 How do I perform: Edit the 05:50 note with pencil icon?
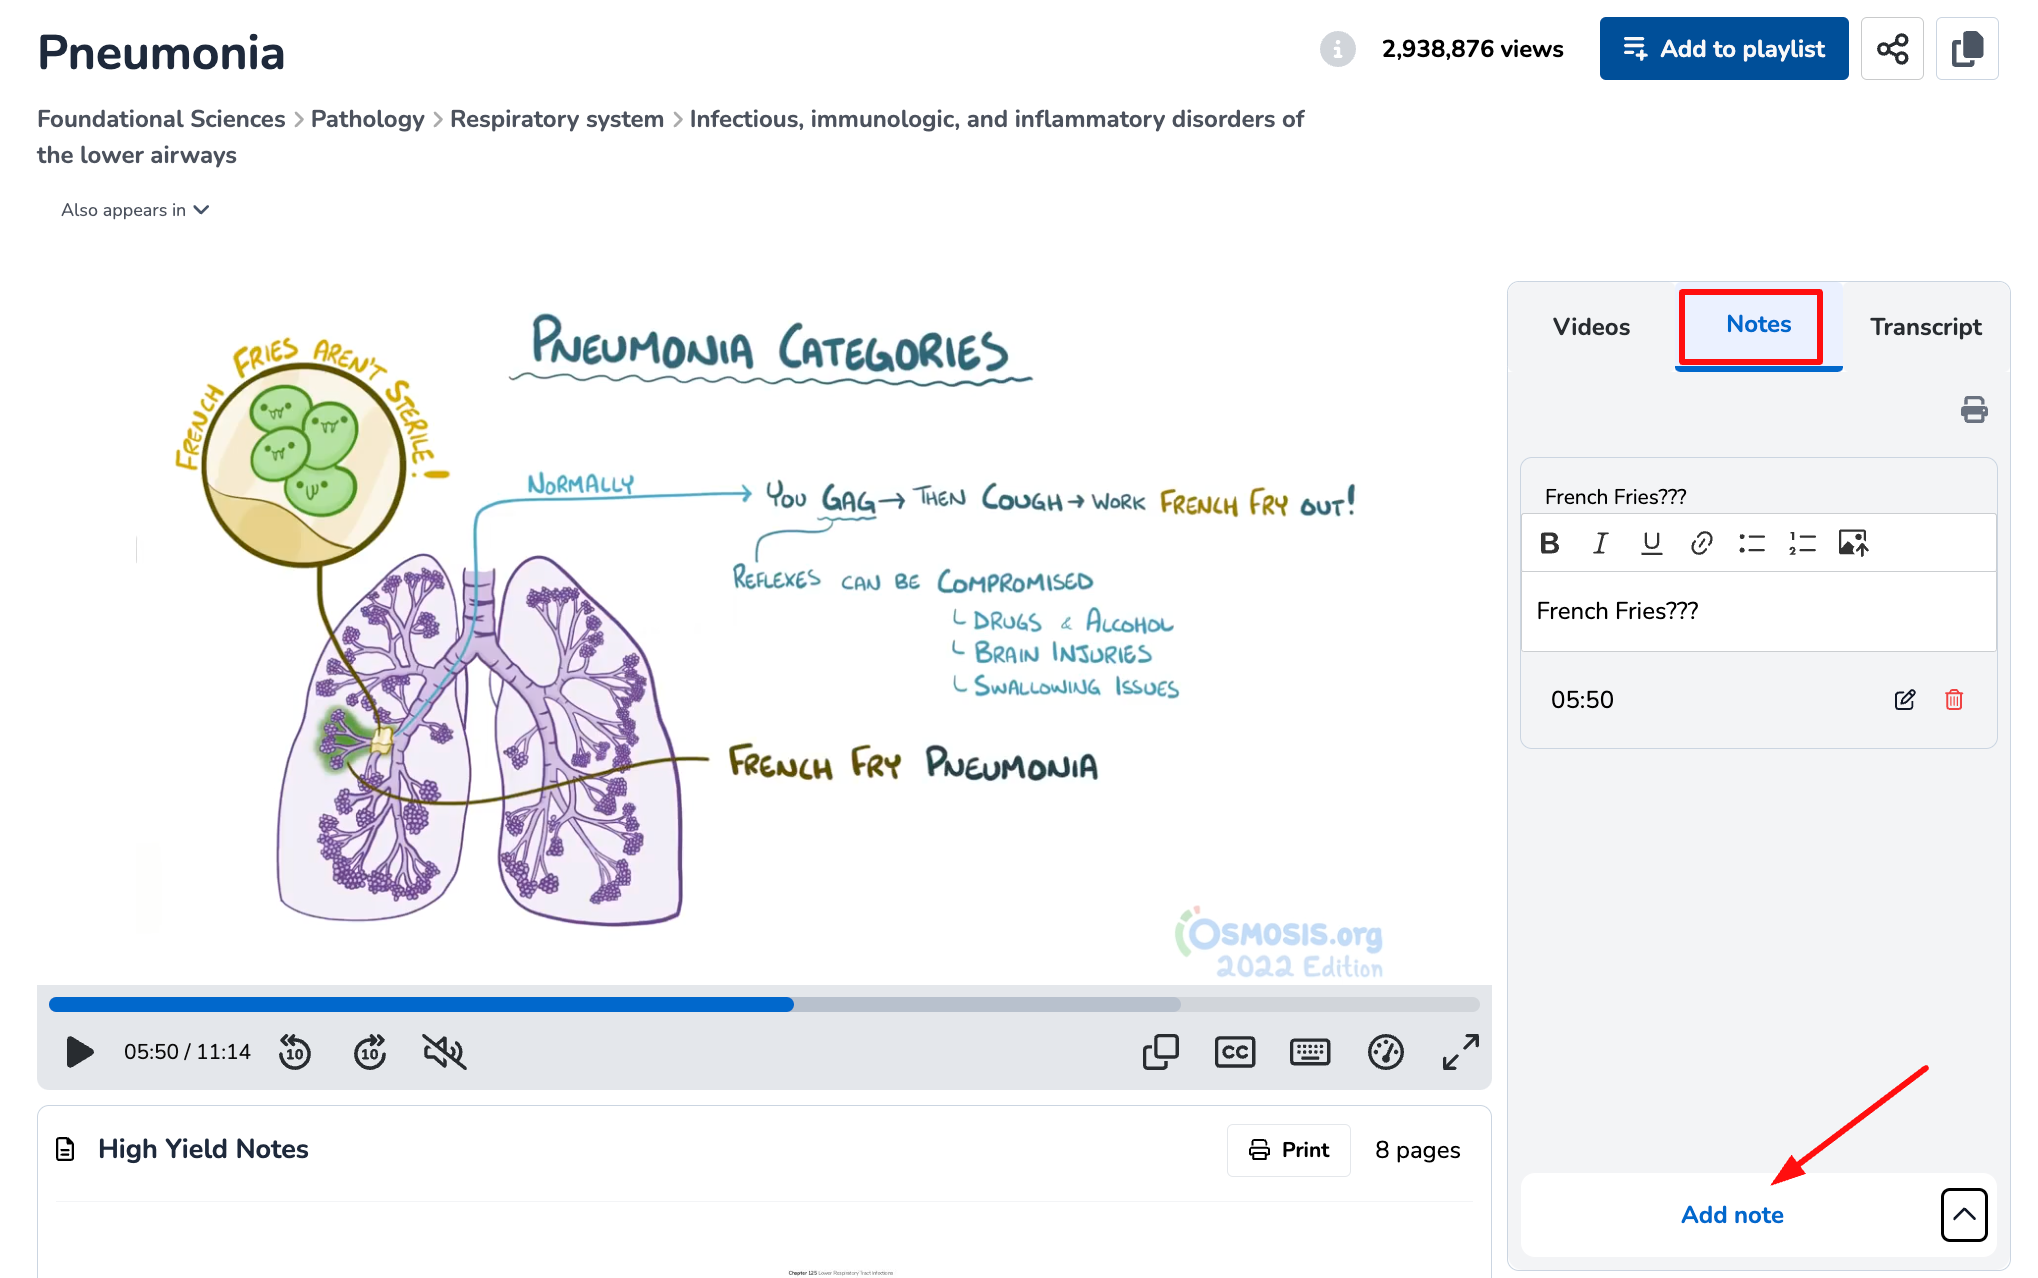coord(1904,700)
